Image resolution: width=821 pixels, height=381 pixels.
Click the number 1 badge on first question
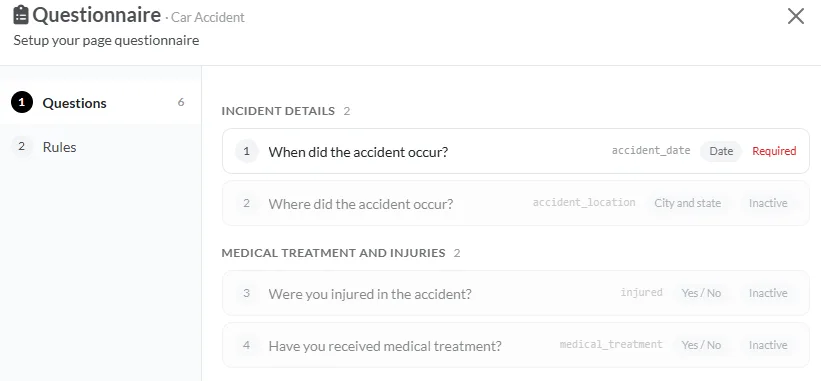[x=247, y=151]
